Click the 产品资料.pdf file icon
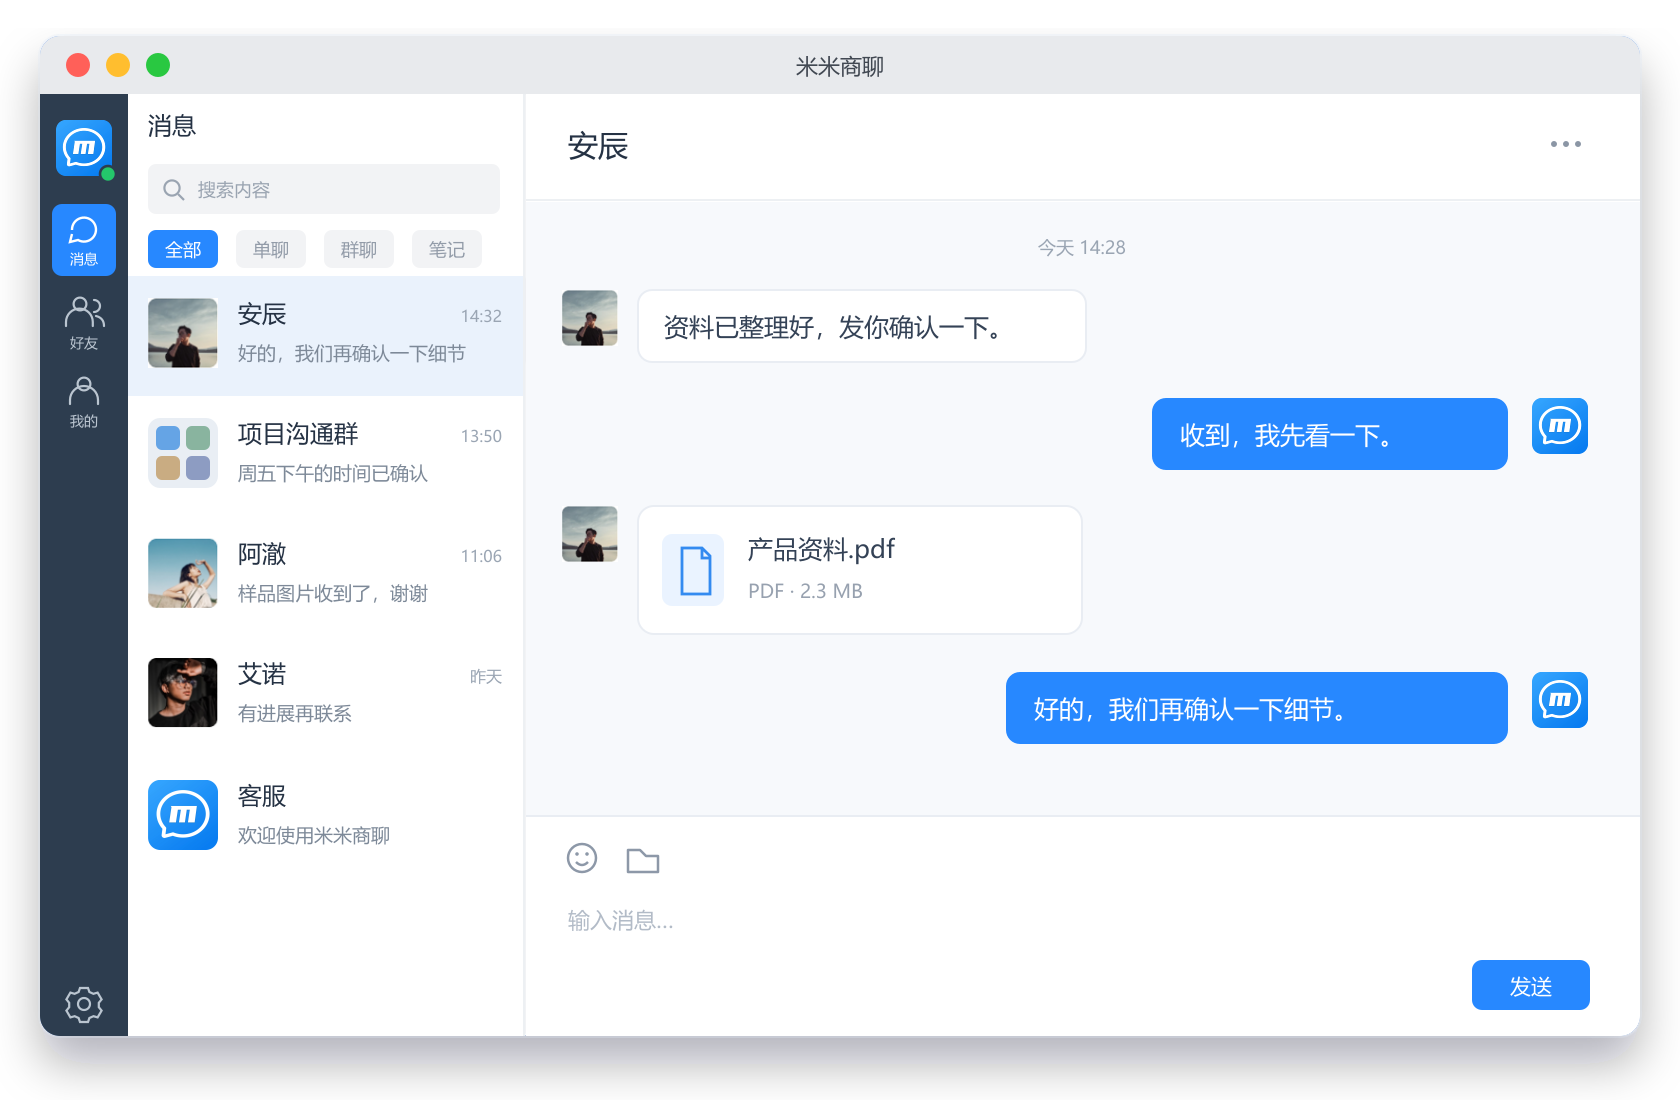1680x1100 pixels. pos(693,570)
